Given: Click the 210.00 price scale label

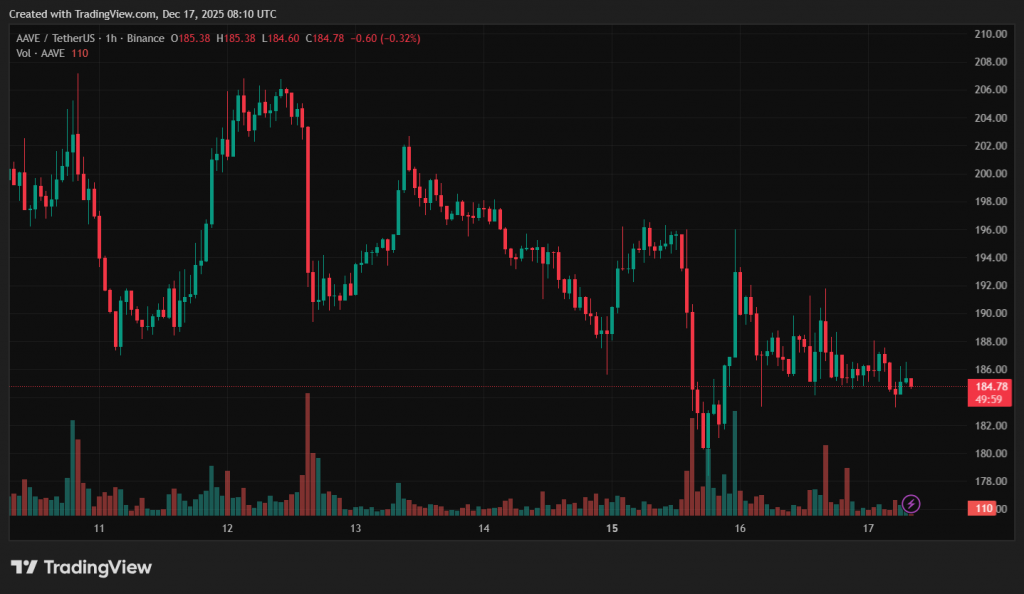Looking at the screenshot, I should coord(990,34).
